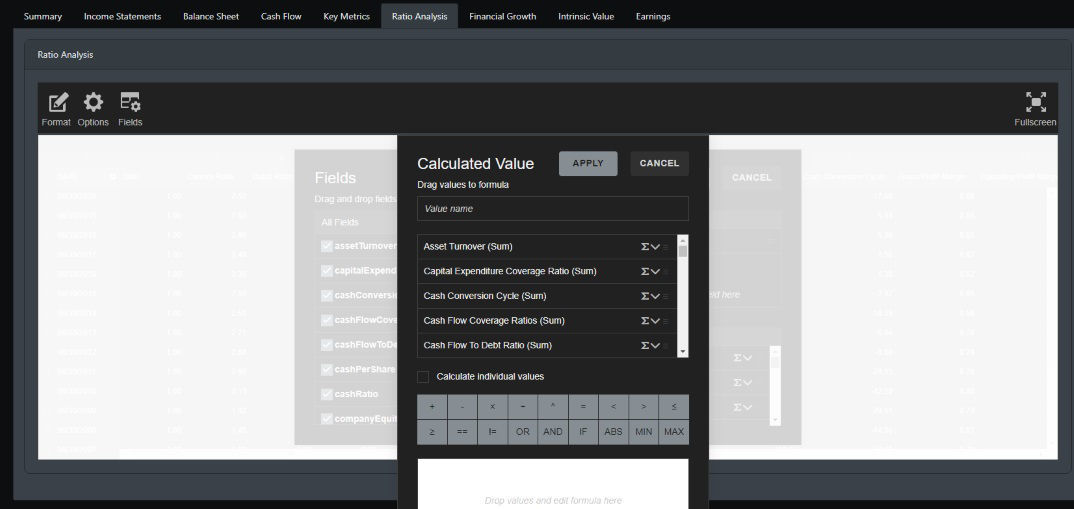Insert the equals operator

(x=583, y=407)
